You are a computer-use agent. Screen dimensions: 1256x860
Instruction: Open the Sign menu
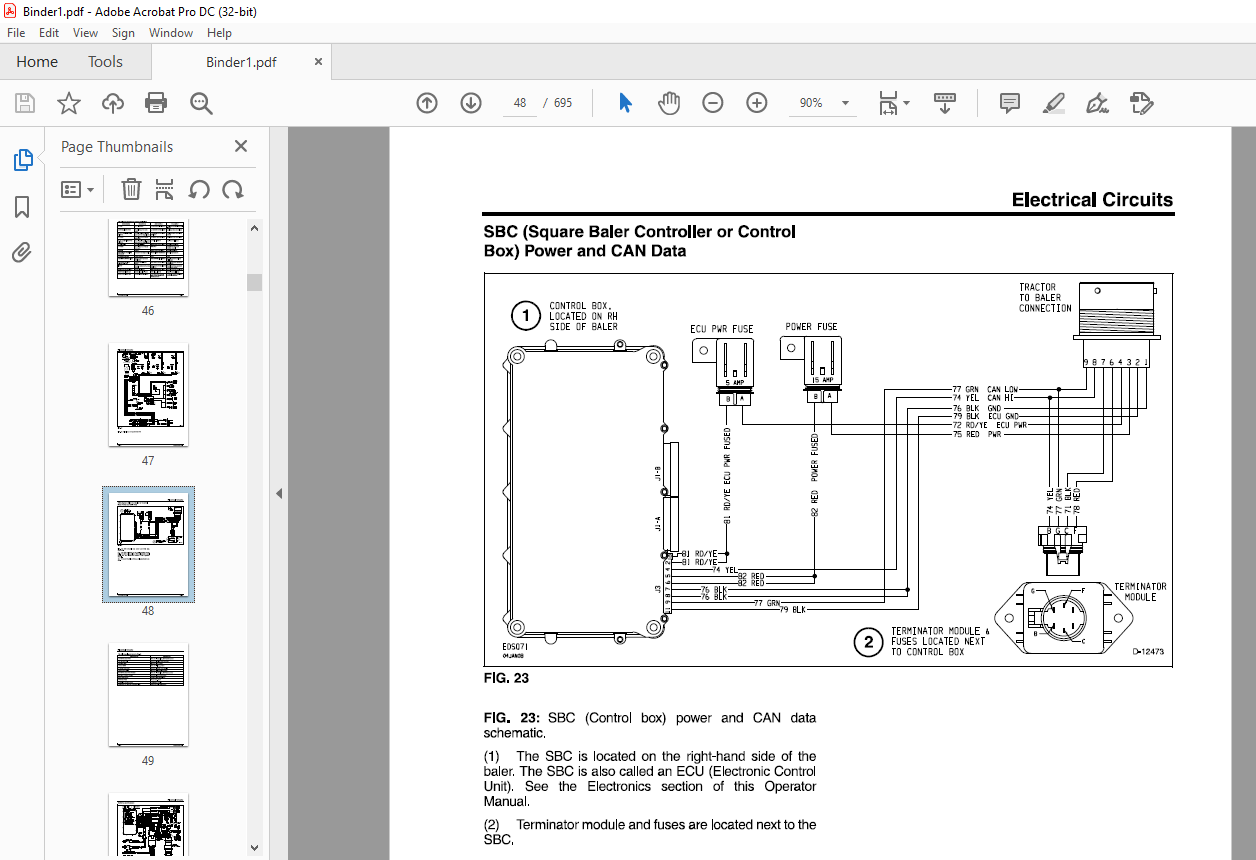click(123, 33)
